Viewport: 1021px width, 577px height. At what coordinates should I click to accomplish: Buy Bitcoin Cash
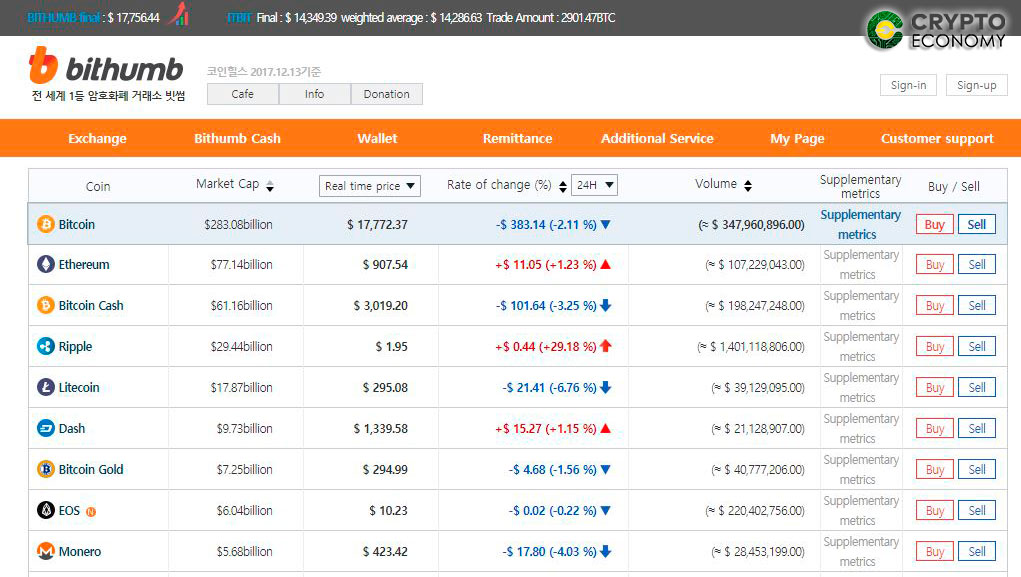[x=934, y=305]
